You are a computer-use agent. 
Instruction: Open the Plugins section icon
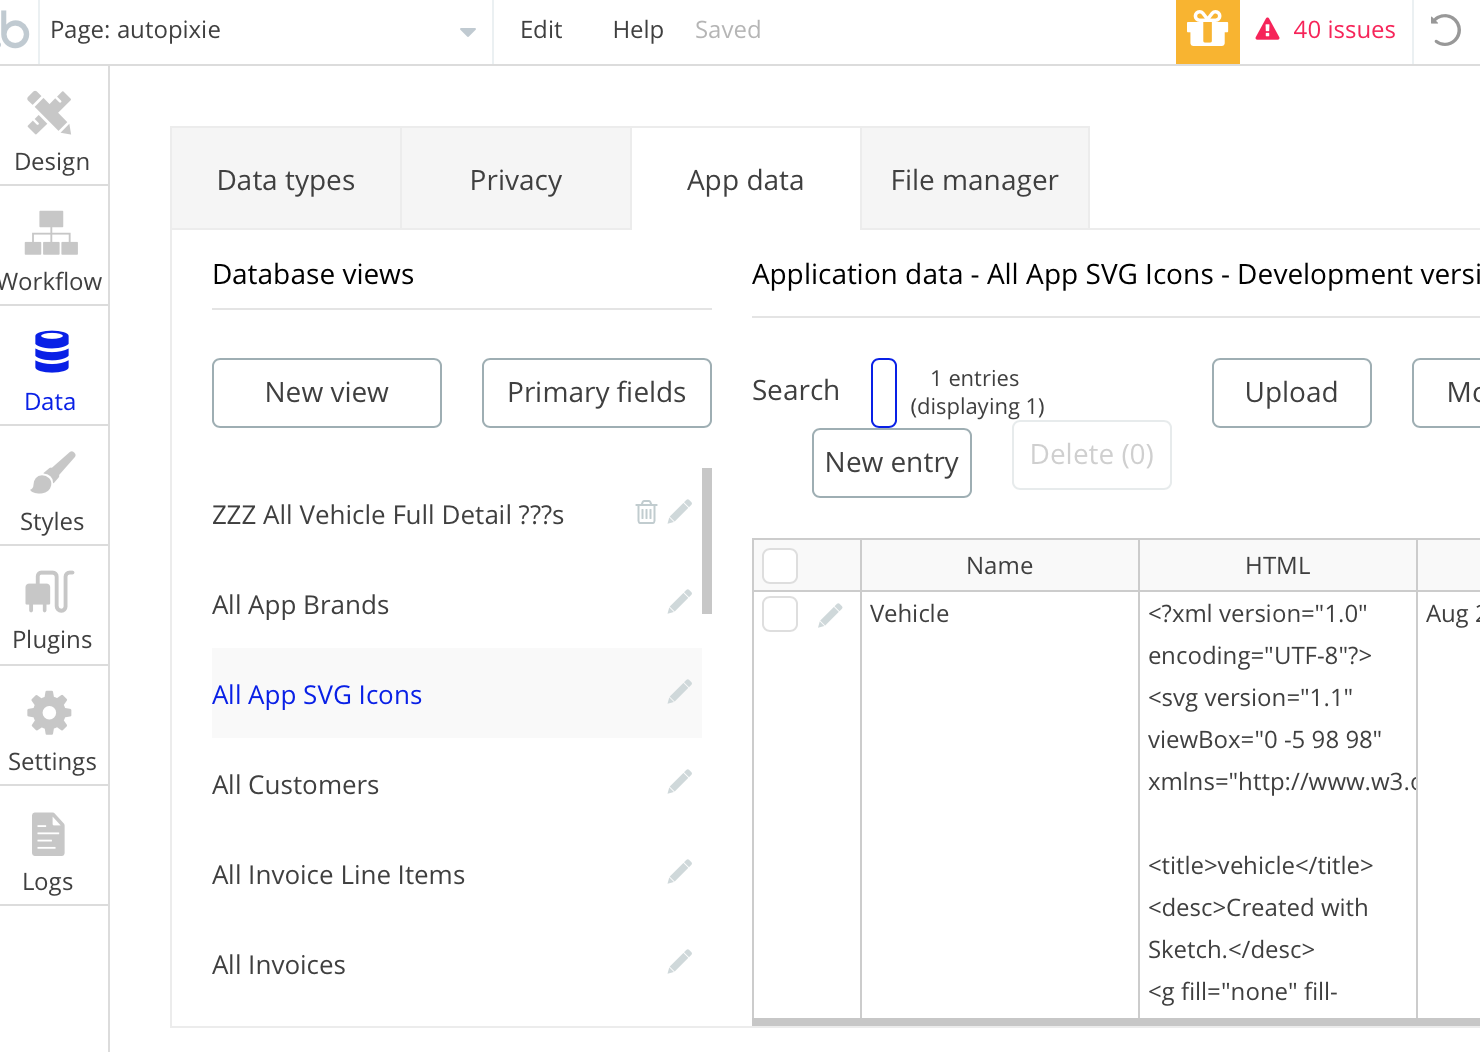point(51,592)
